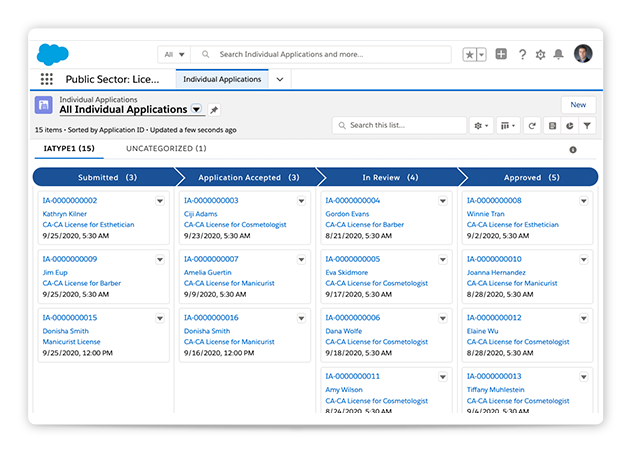The height and width of the screenshot is (456, 632).
Task: Open the user profile avatar
Action: click(x=584, y=54)
